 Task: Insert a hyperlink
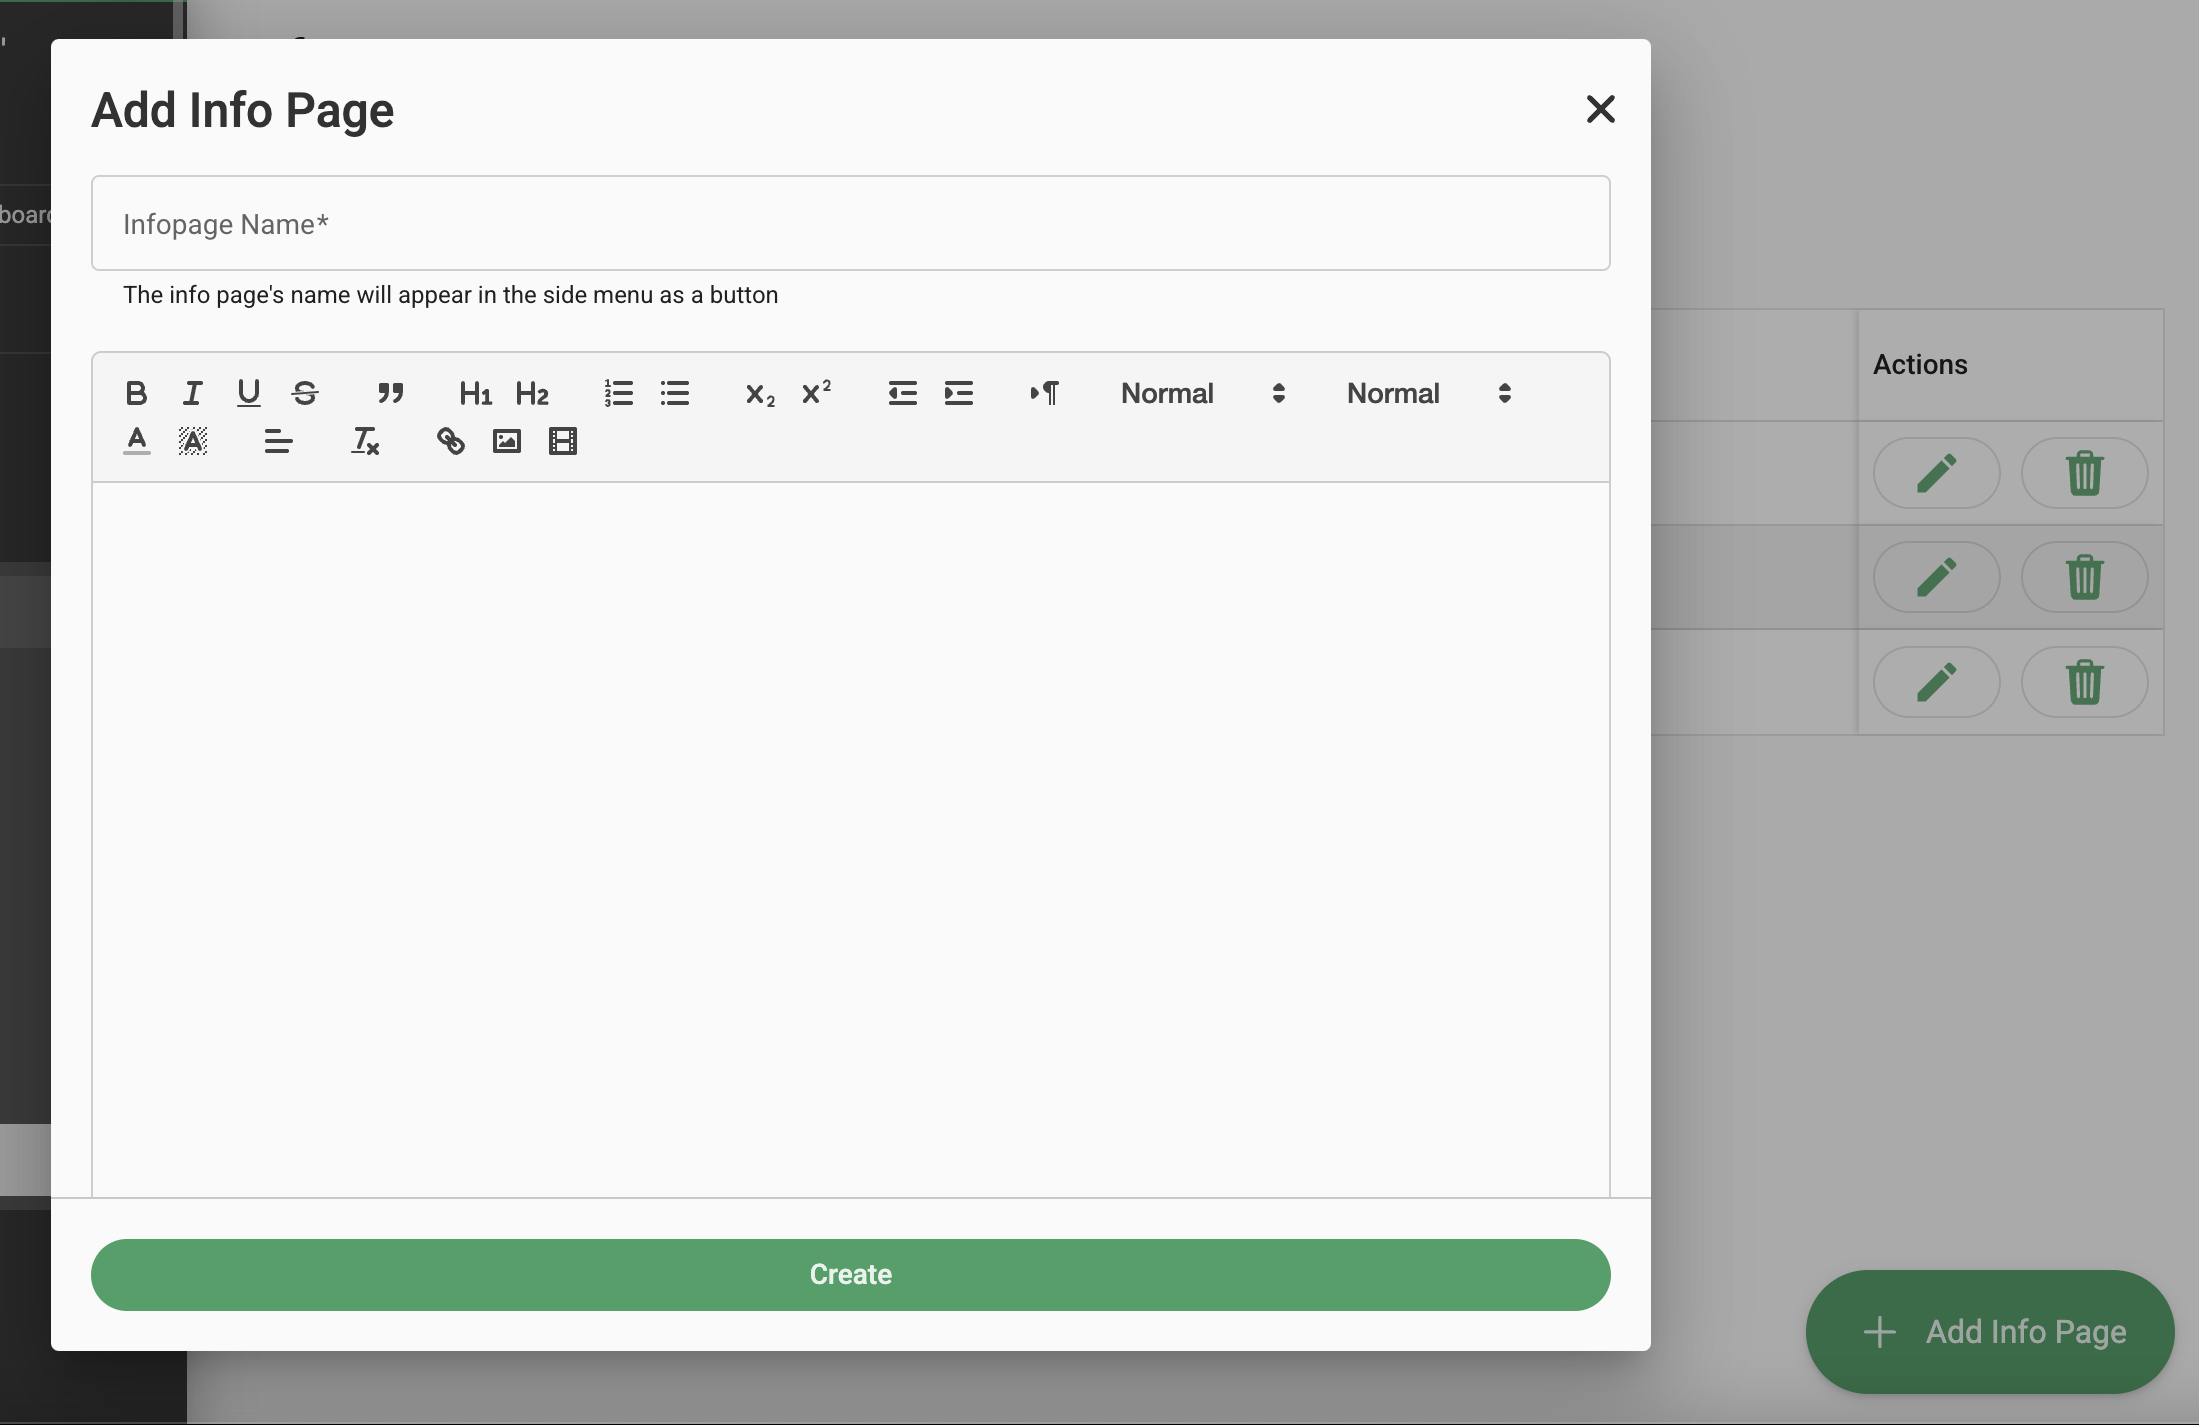point(451,441)
